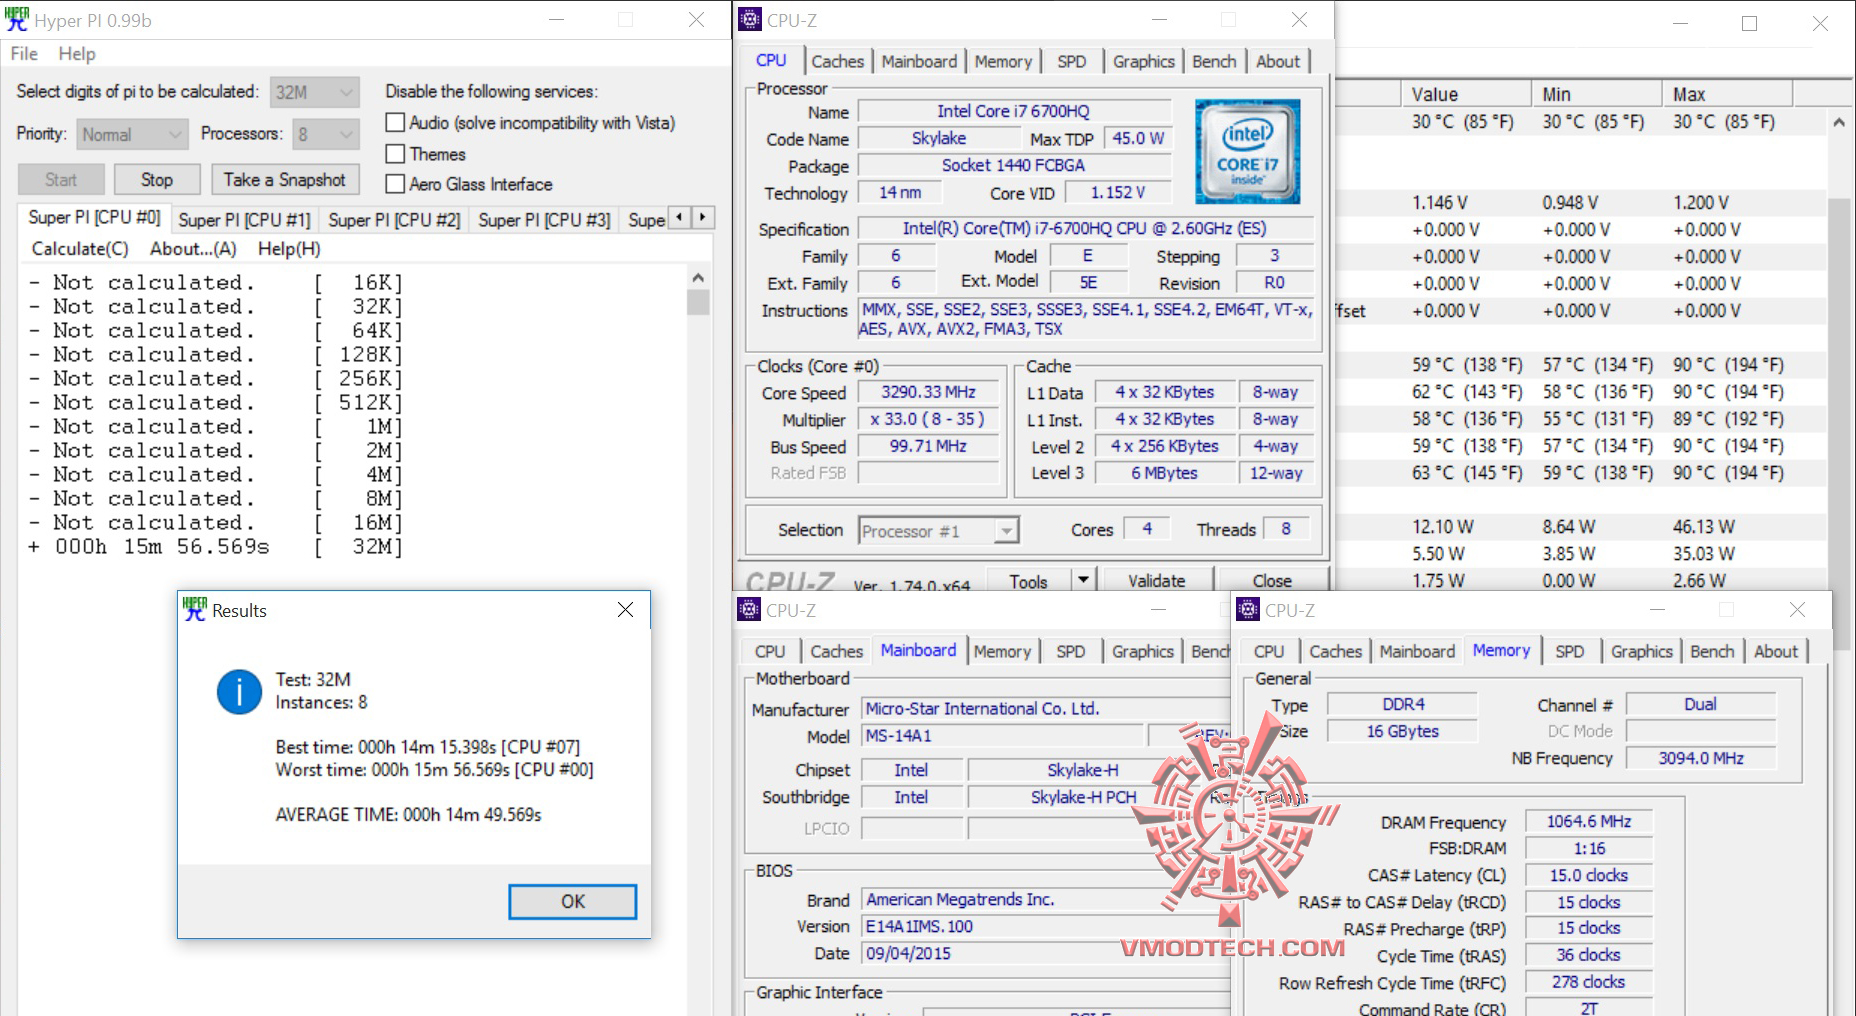Image resolution: width=1856 pixels, height=1016 pixels.
Task: Click the Min column header in sensor window
Action: 1596,94
